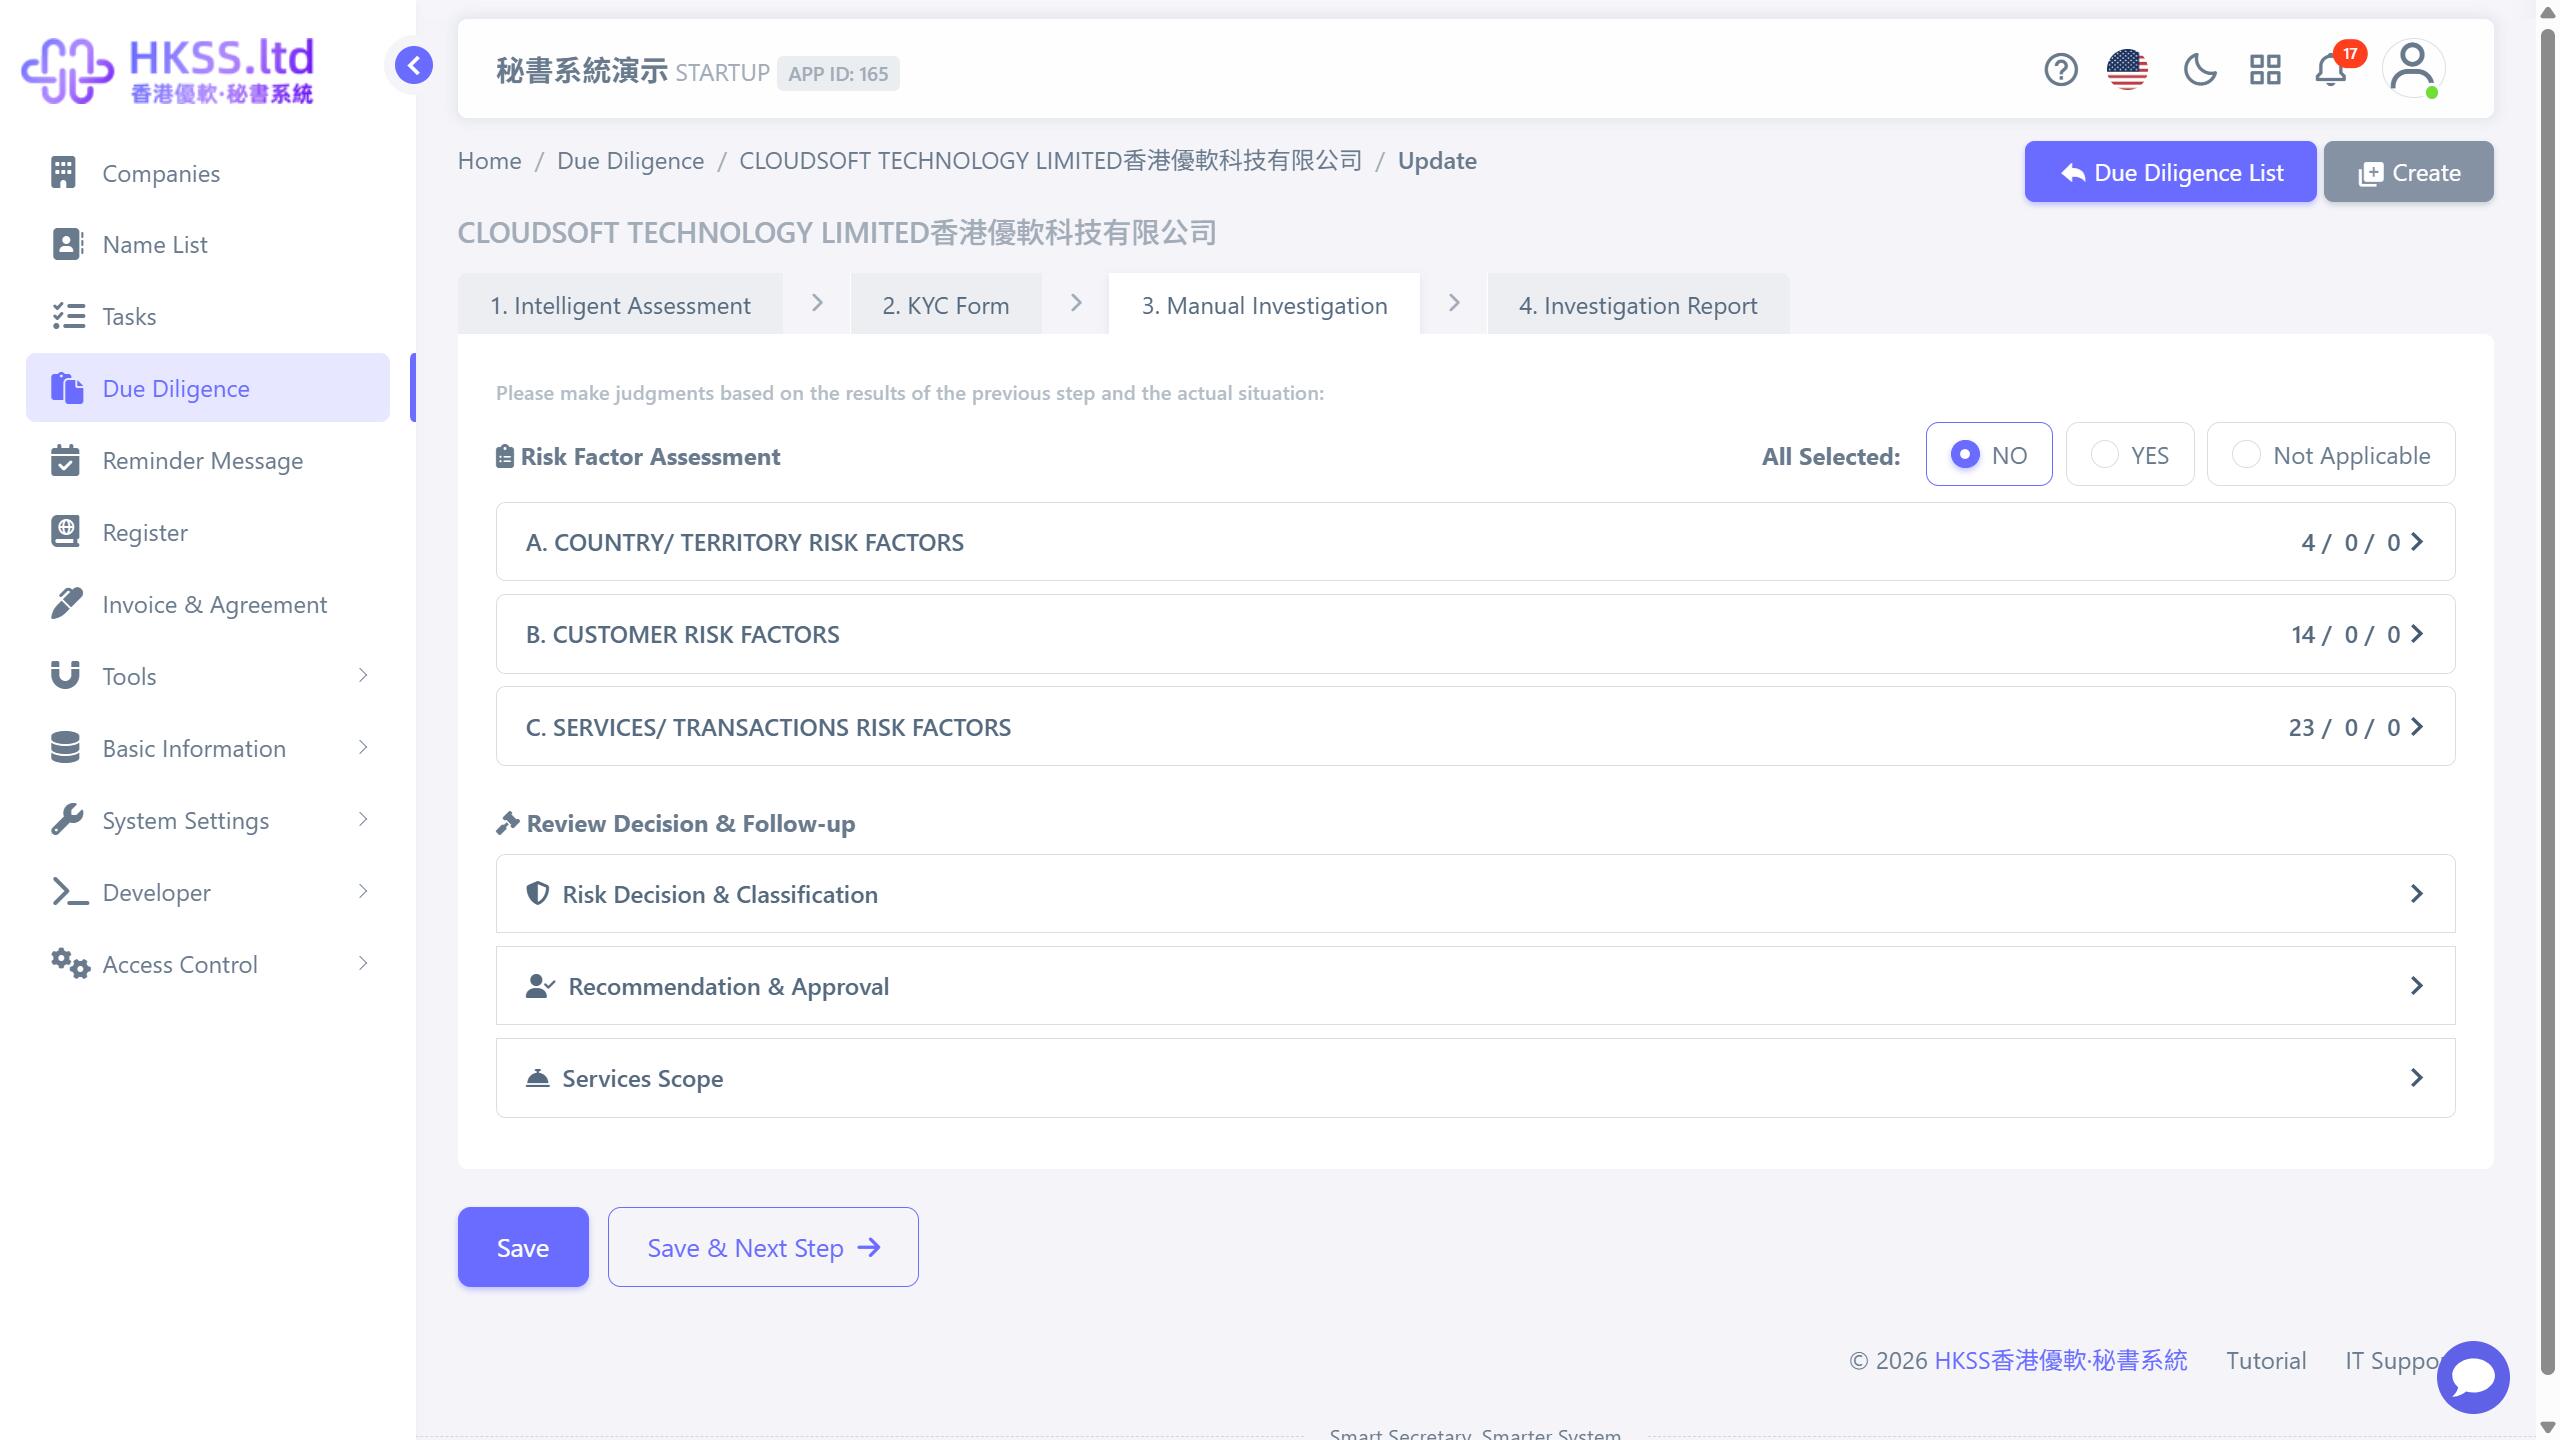Click the Developer terminal icon
Screen dimensions: 2560x1440
[x=69, y=892]
